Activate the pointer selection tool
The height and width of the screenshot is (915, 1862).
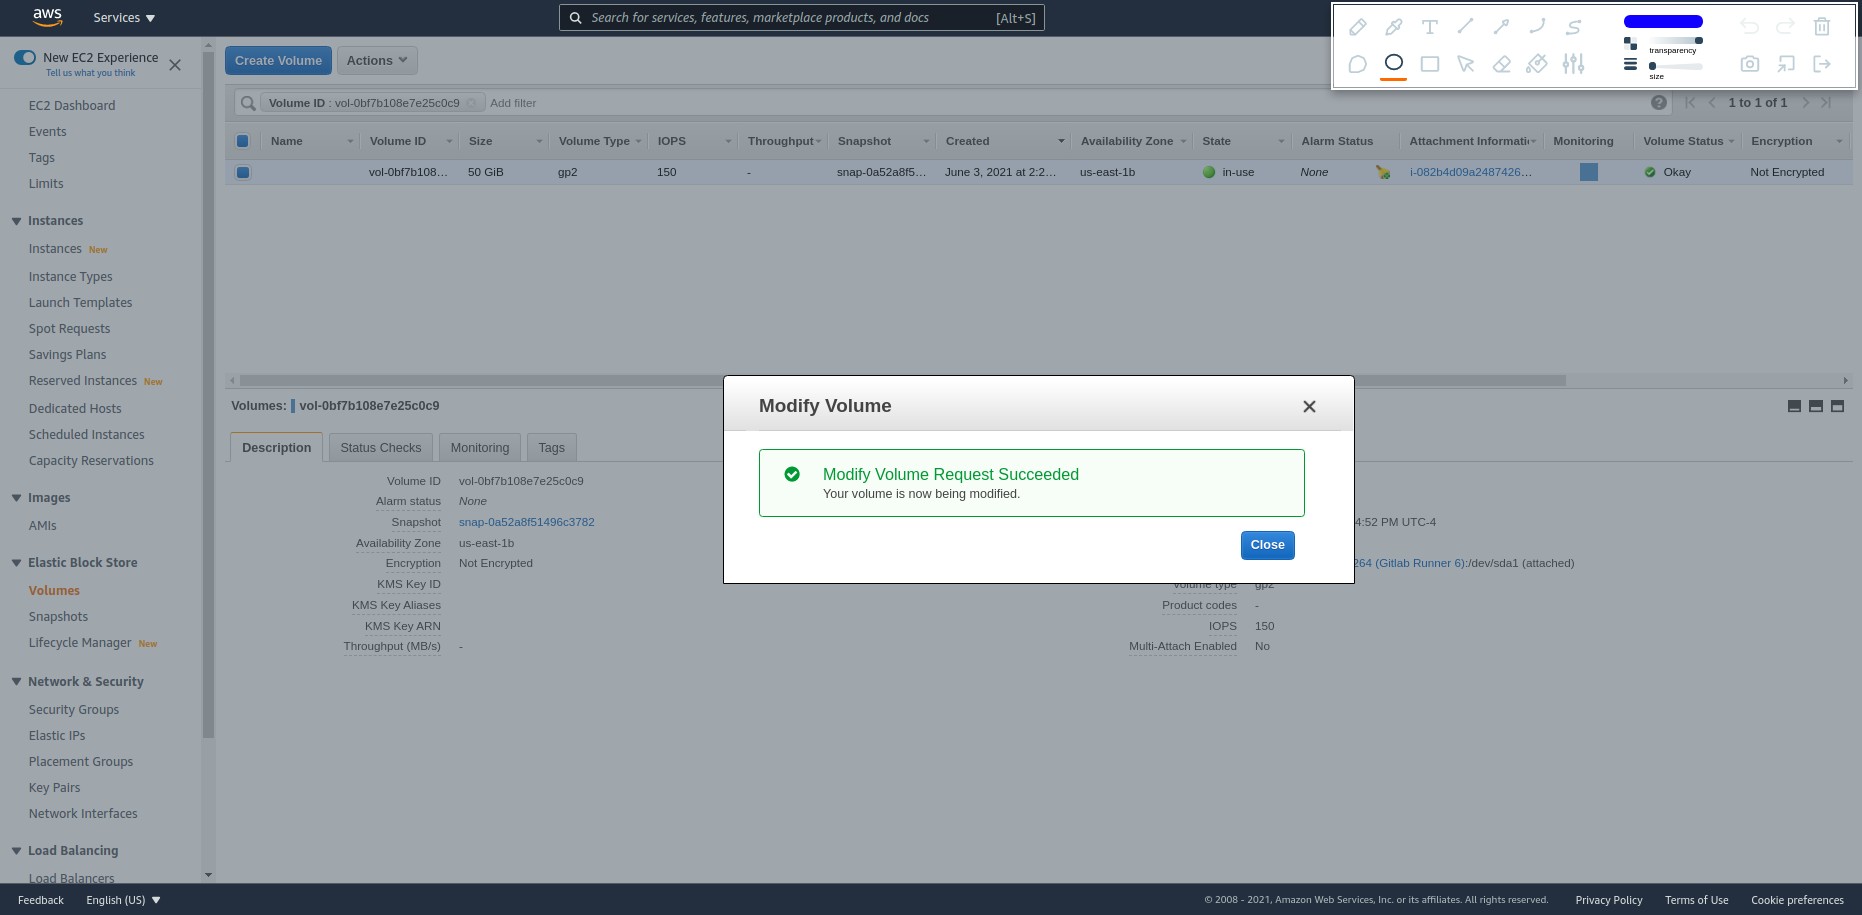tap(1465, 64)
